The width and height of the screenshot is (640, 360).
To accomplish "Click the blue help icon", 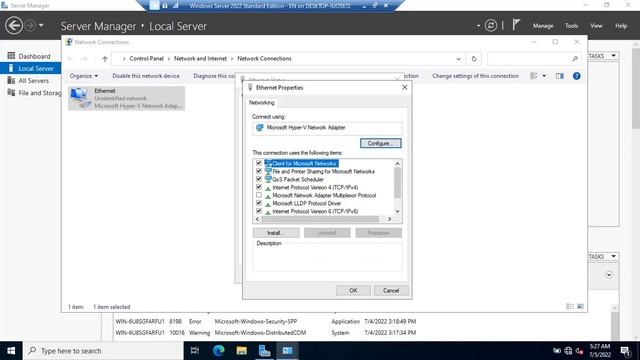I will [x=576, y=76].
